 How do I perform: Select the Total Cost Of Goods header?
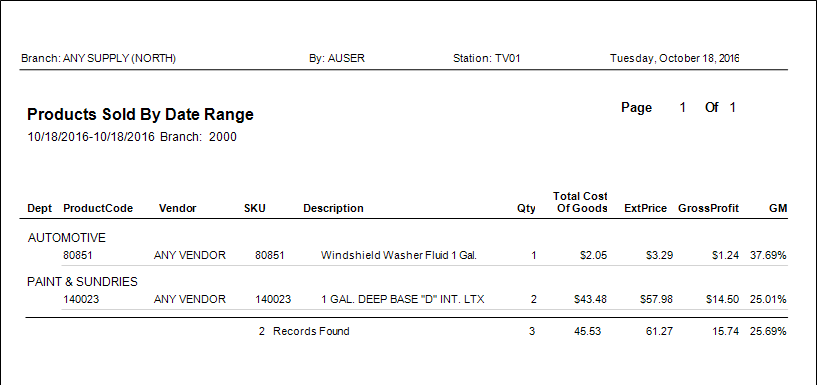pos(580,202)
